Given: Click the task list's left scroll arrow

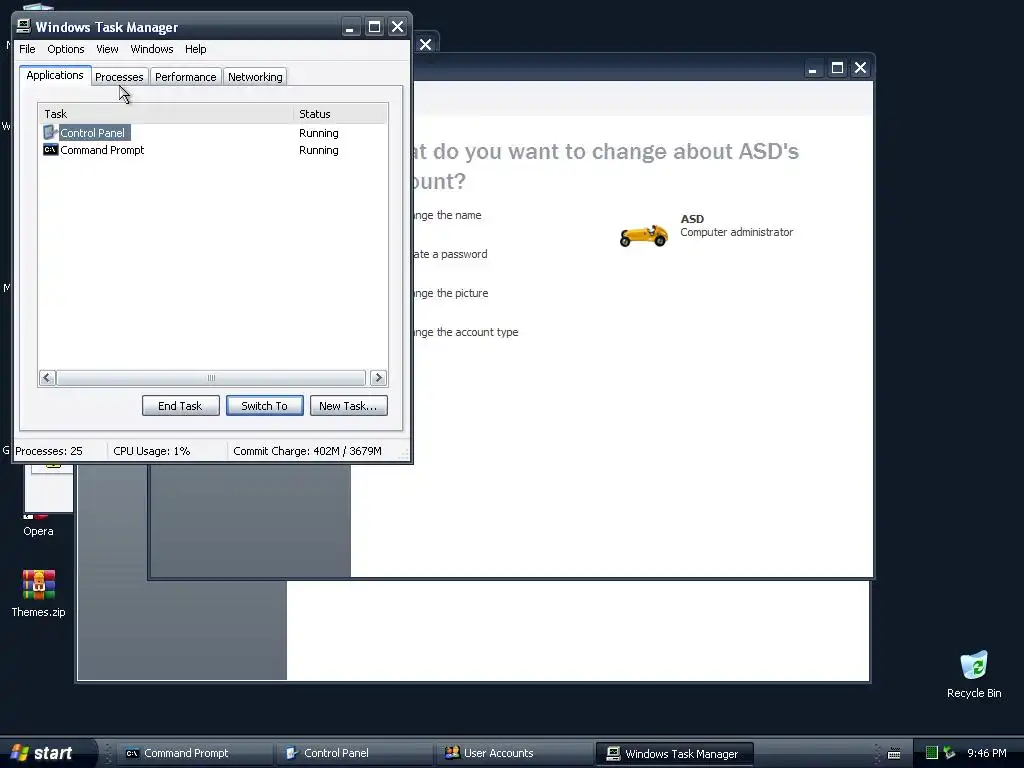Looking at the screenshot, I should pyautogui.click(x=47, y=377).
